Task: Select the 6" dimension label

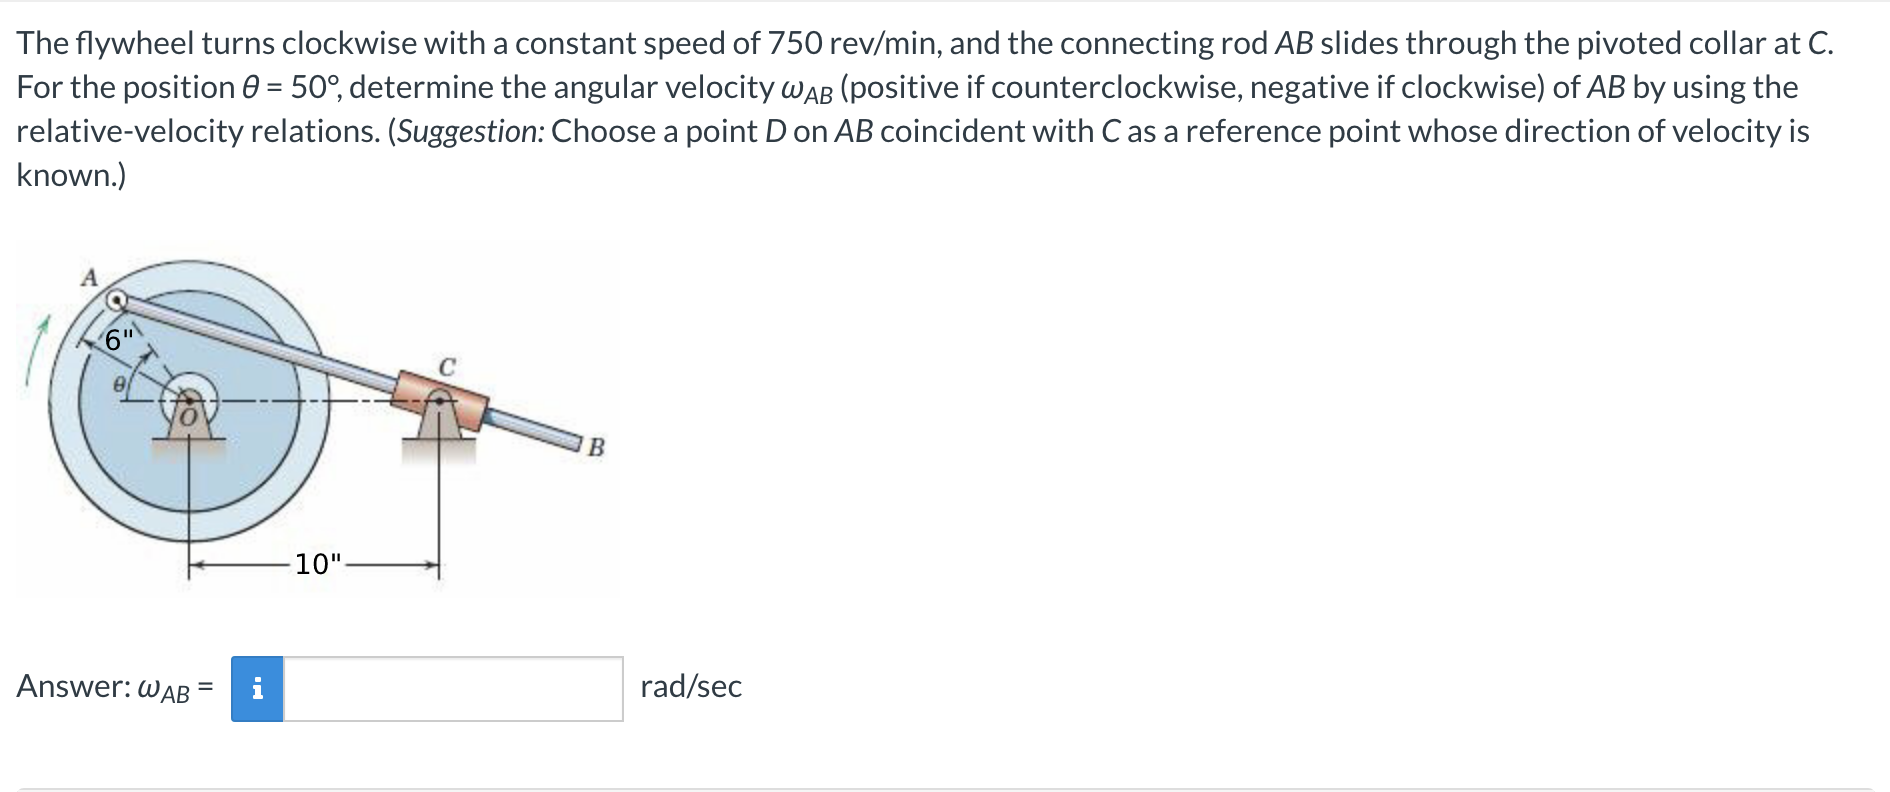Action: coord(118,340)
